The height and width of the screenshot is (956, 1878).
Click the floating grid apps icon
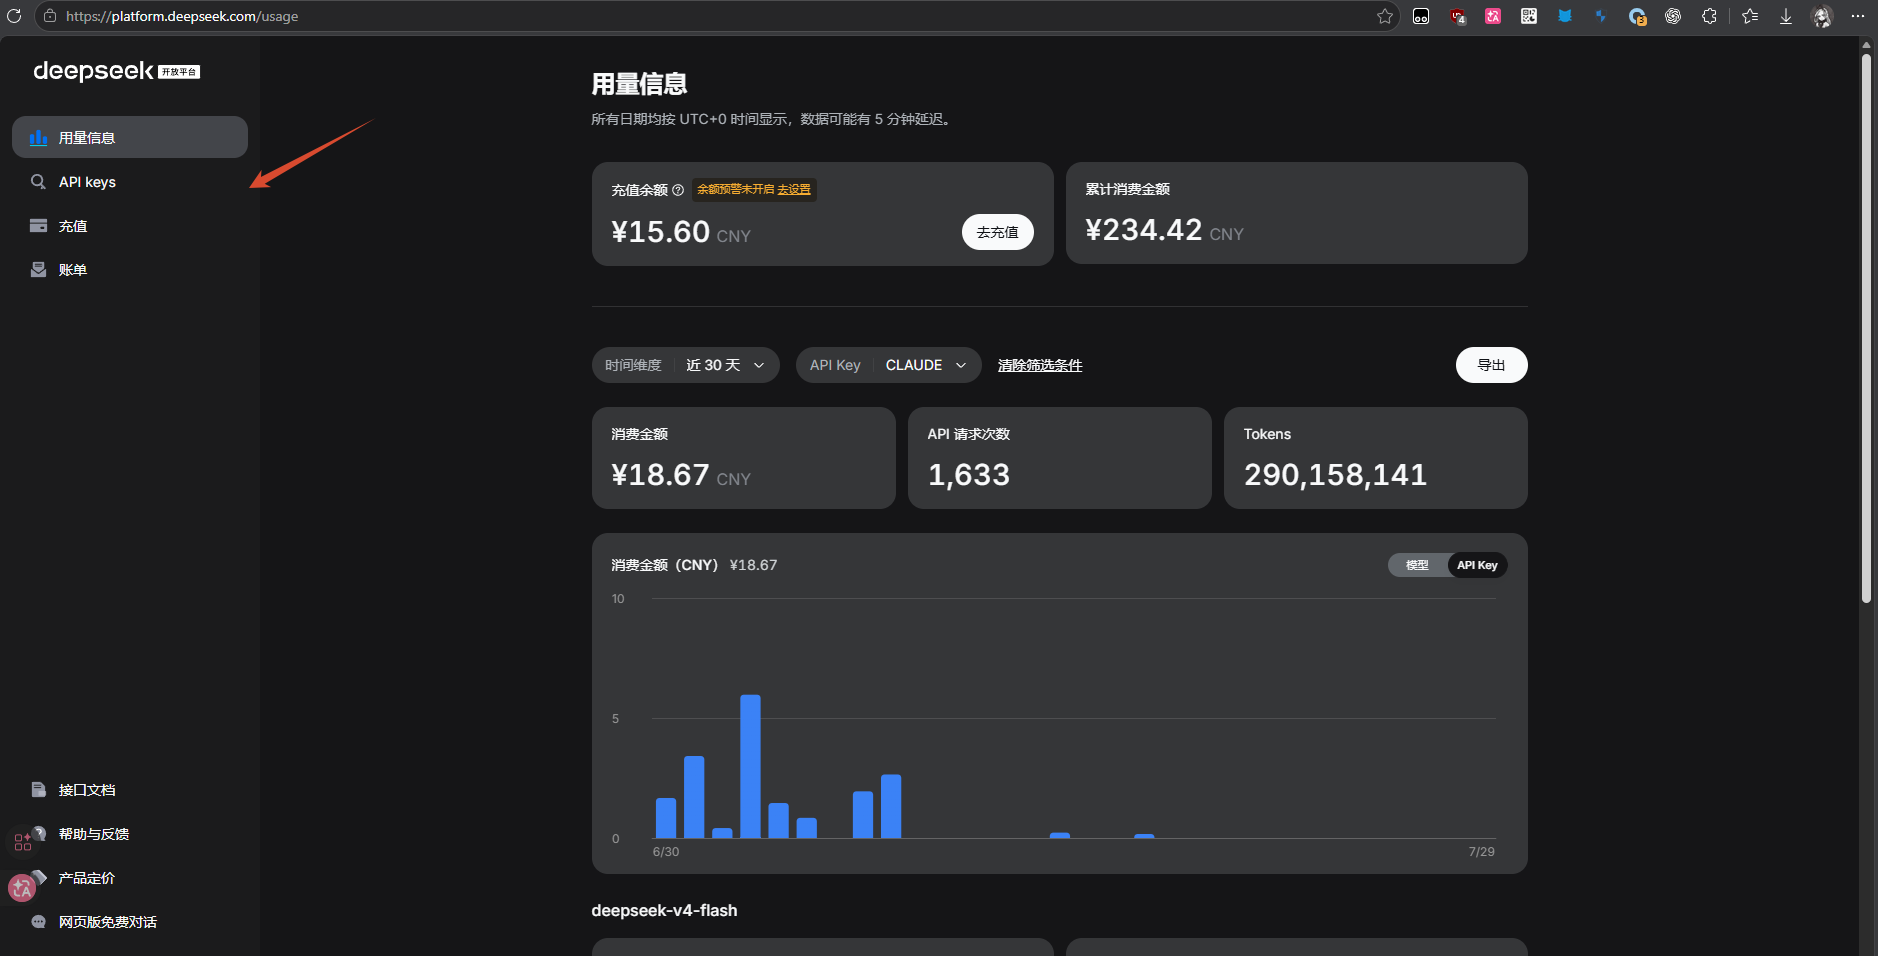click(22, 843)
